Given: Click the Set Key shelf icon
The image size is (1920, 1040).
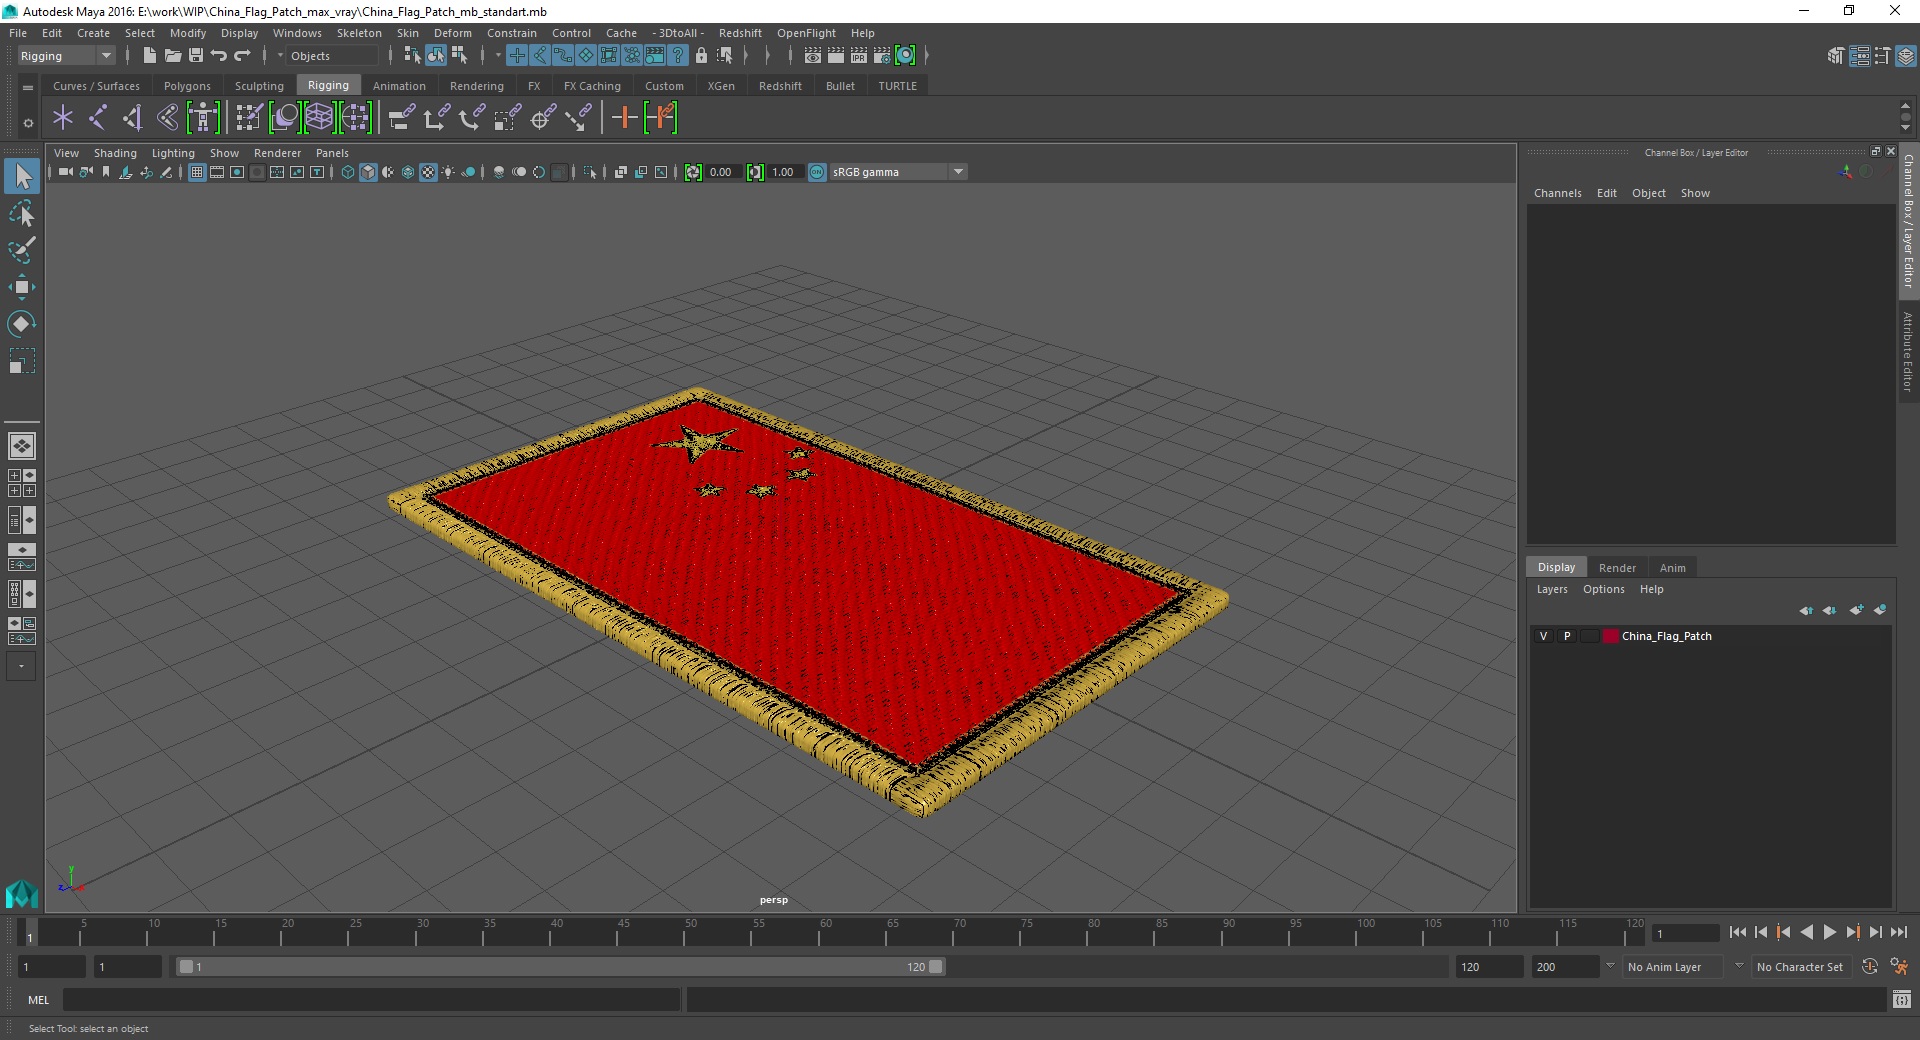Looking at the screenshot, I should tap(624, 118).
